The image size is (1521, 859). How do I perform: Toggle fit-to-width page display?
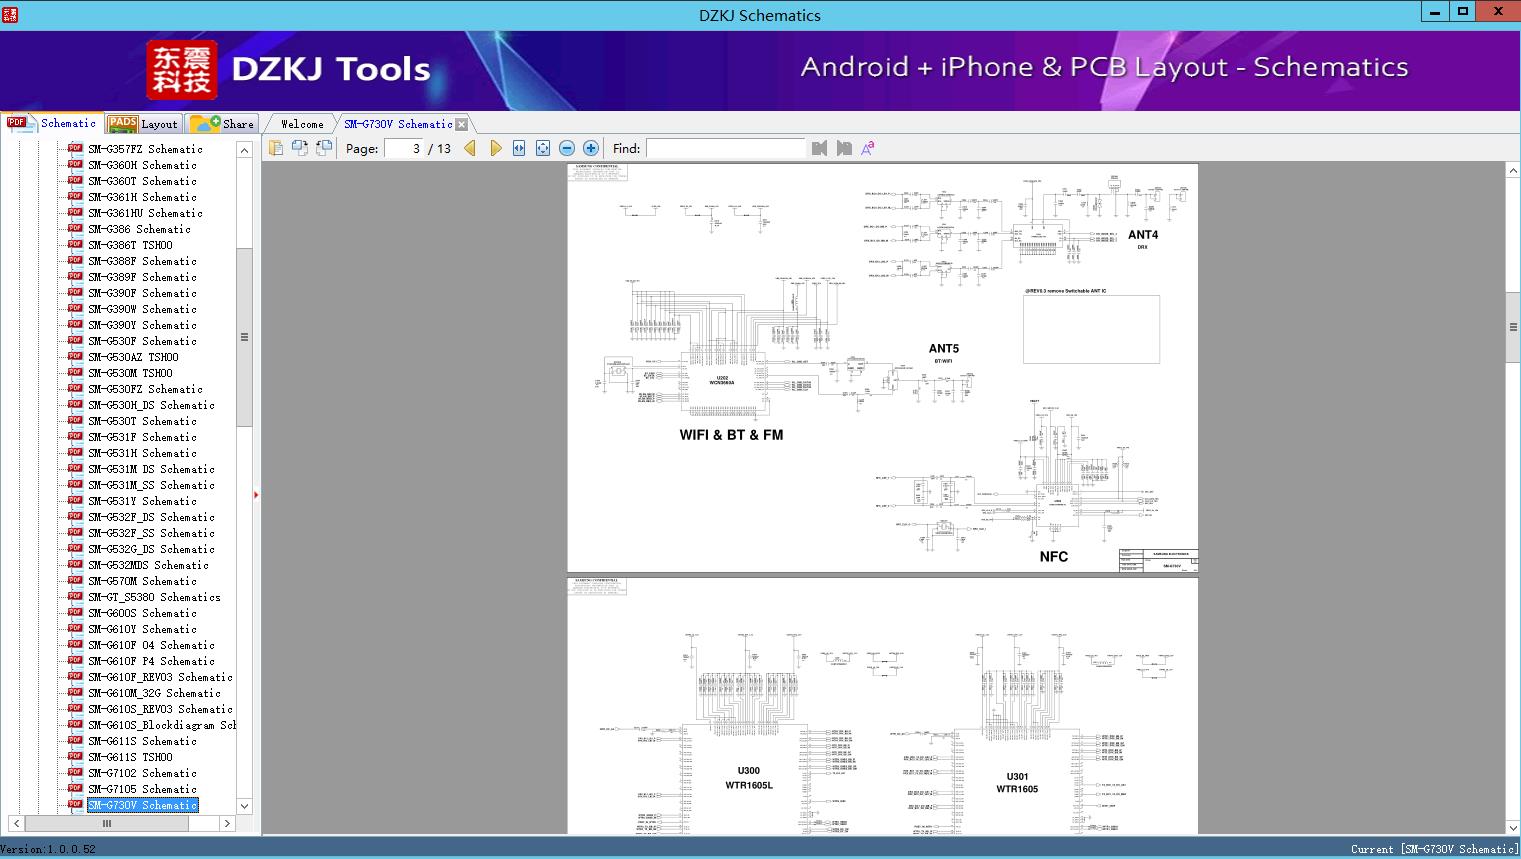[x=518, y=147]
